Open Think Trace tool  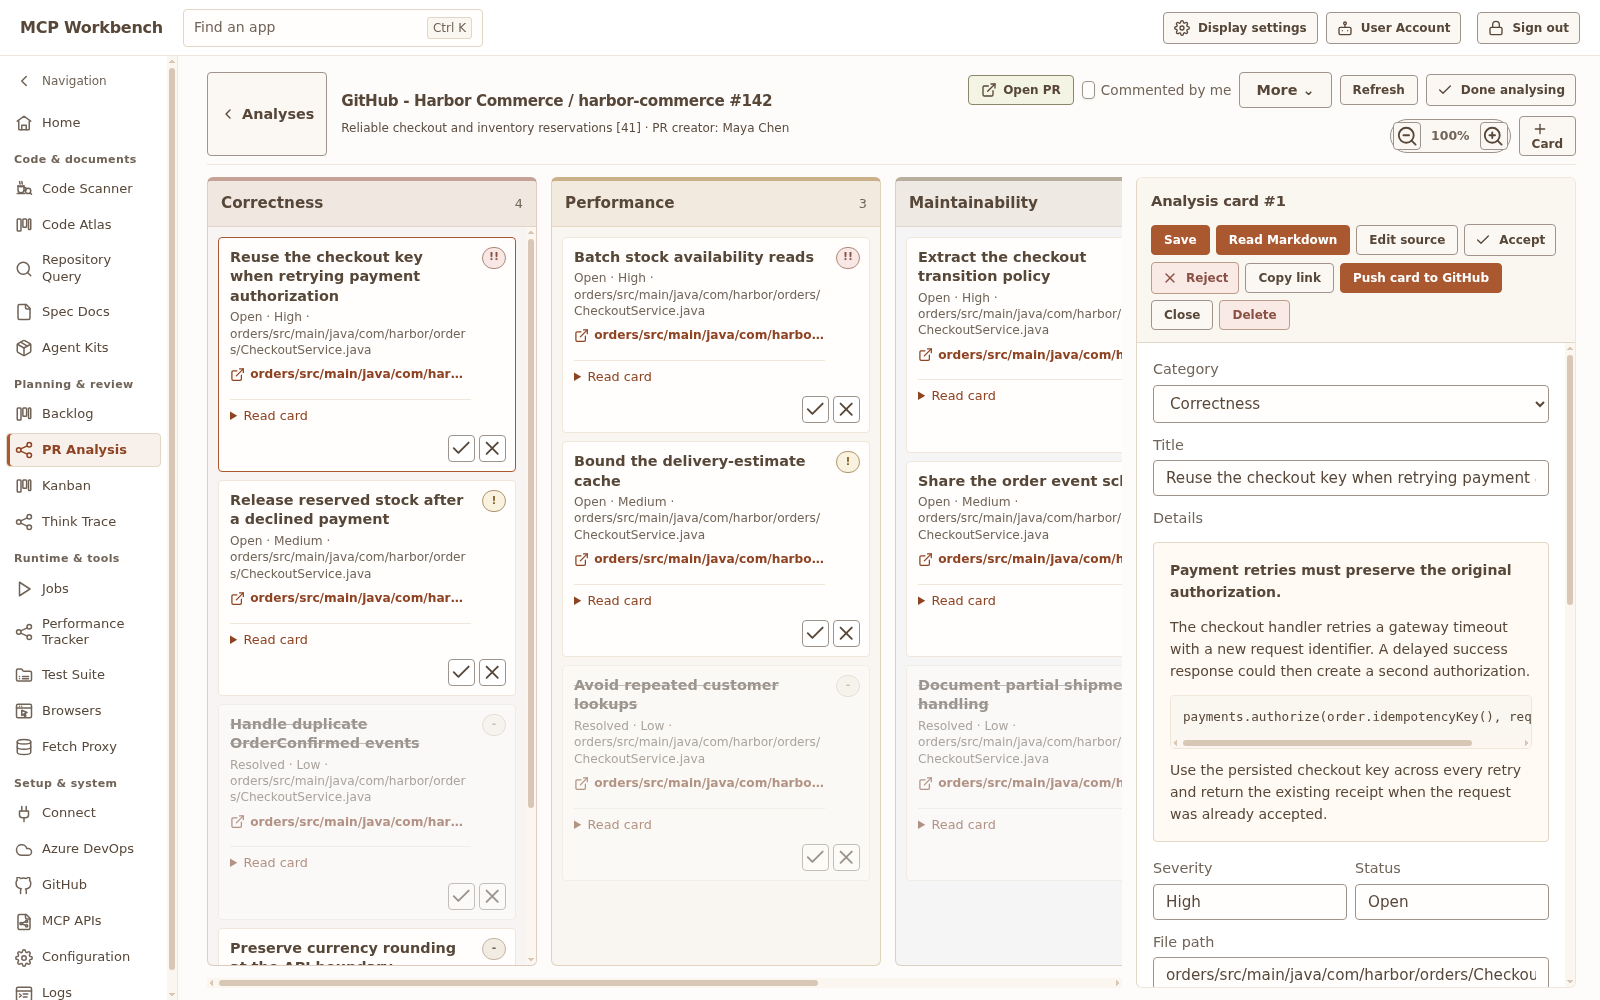coord(84,522)
